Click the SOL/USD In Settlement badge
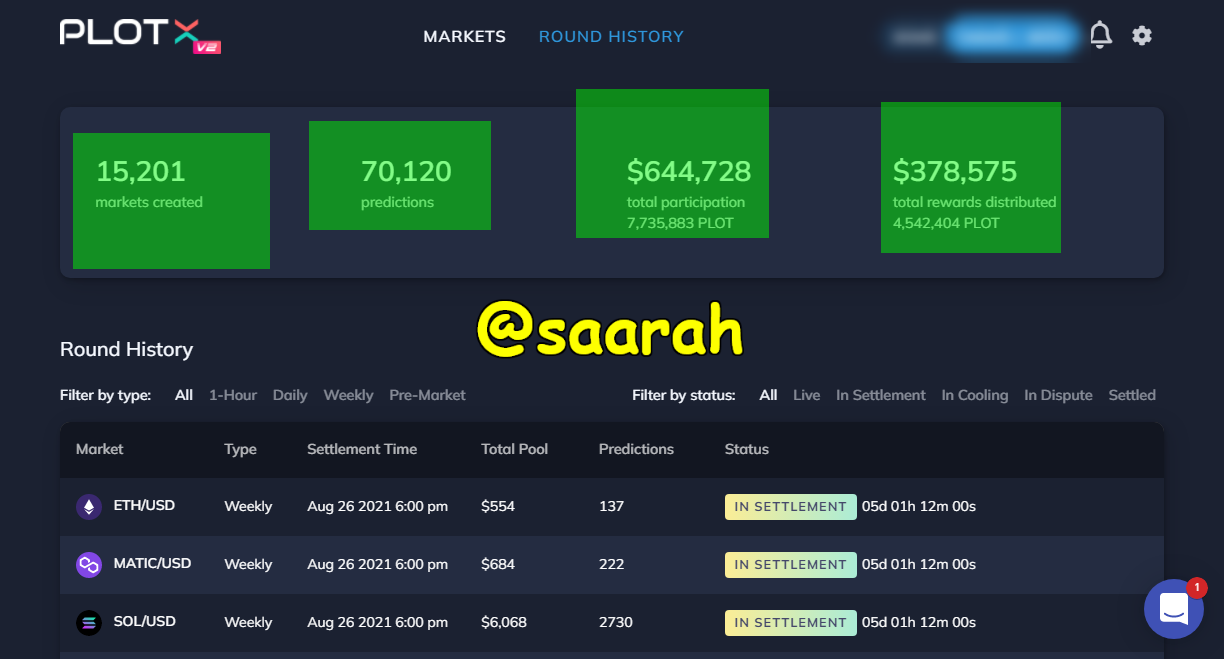 [x=791, y=623]
